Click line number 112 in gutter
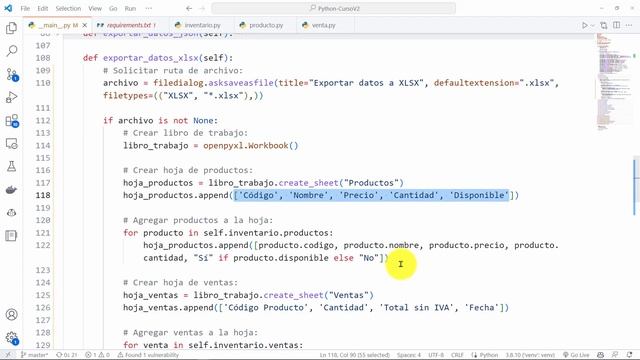Viewport: 640px width, 360px height. coord(43,120)
